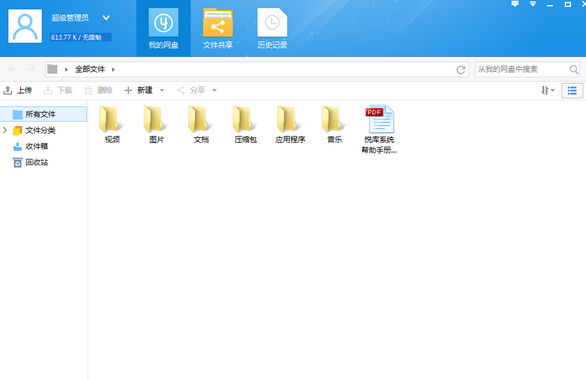This screenshot has width=586, height=381.
Task: Click the 上传 upload button
Action: point(17,90)
